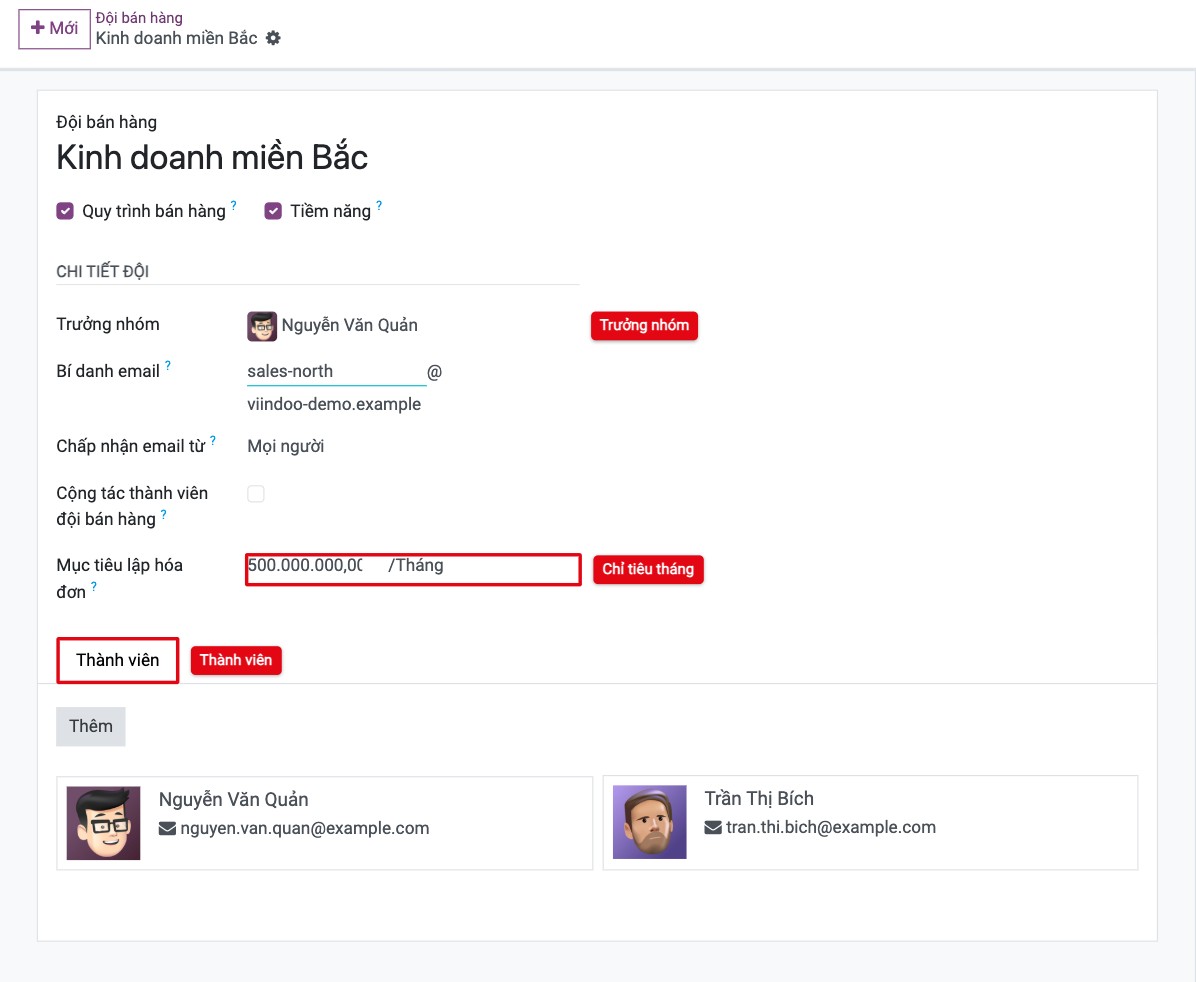Show help tooltip for Bí danh email
This screenshot has width=1196, height=982.
pyautogui.click(x=168, y=365)
